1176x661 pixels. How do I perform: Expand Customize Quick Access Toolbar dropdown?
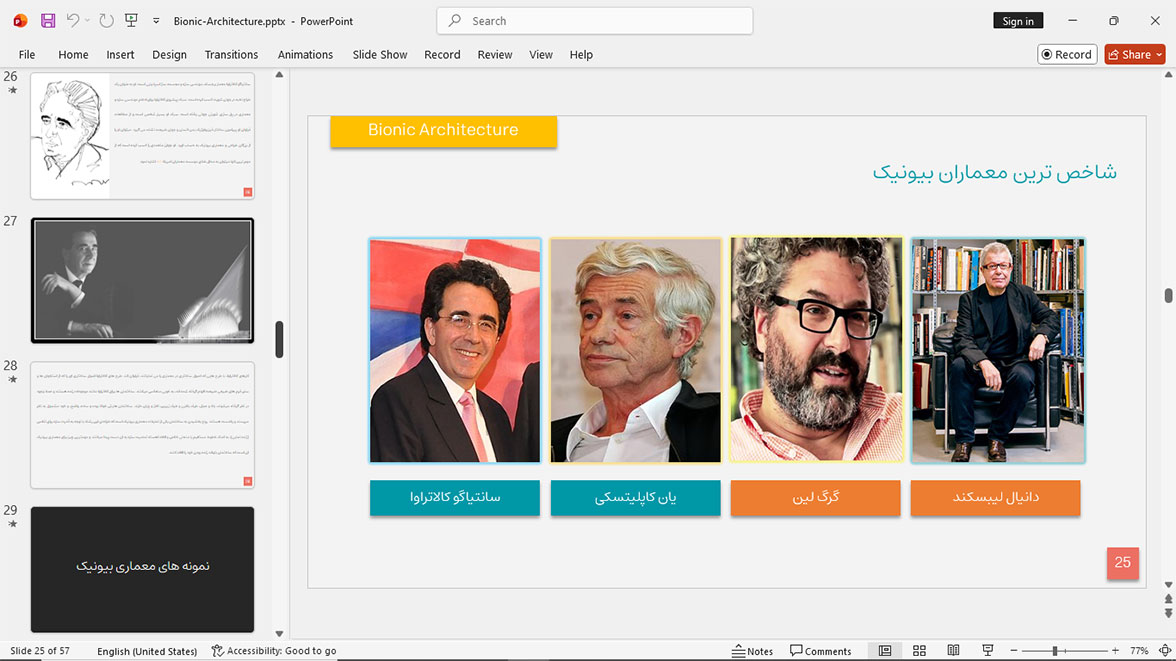[x=156, y=21]
